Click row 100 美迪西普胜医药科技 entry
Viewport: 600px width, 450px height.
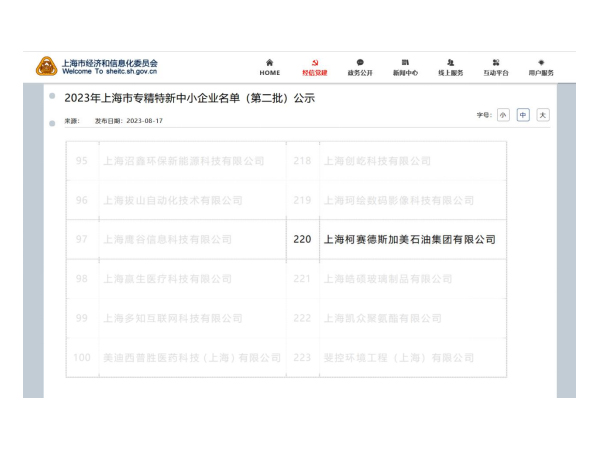[192, 357]
